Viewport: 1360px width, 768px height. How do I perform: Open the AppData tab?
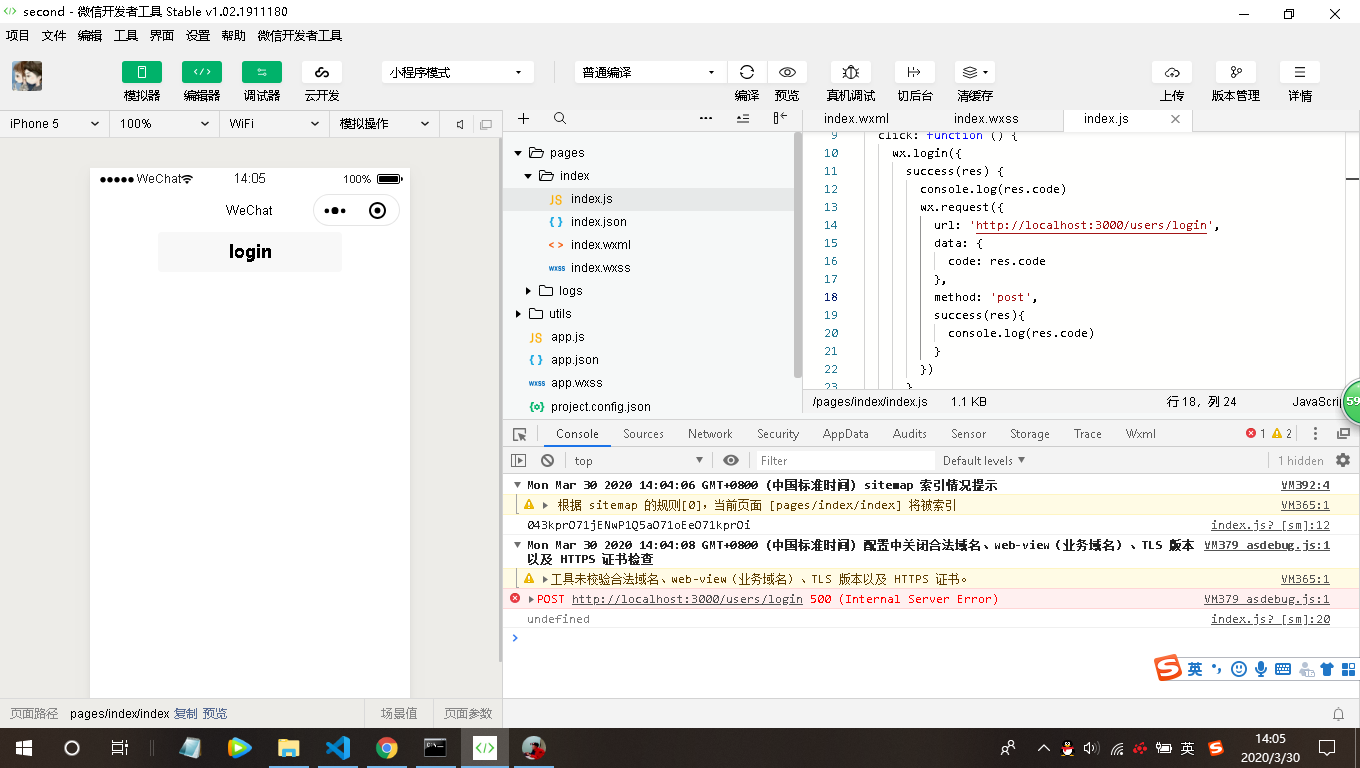click(846, 434)
